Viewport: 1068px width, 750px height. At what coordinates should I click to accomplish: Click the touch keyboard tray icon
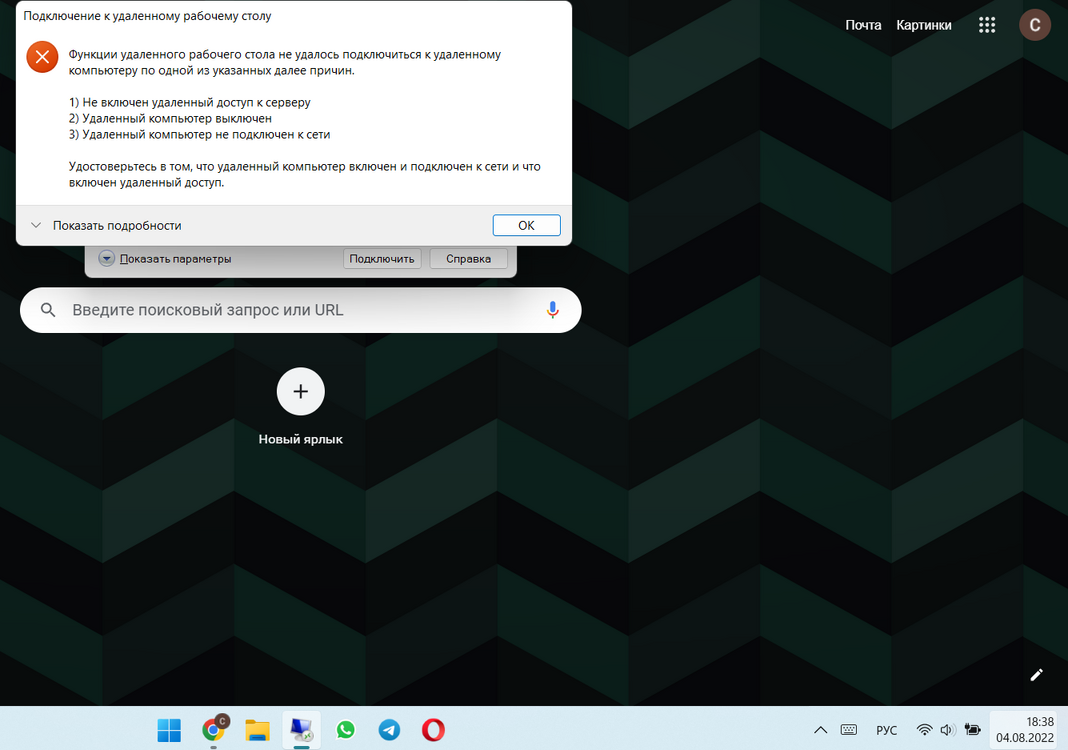click(x=849, y=730)
